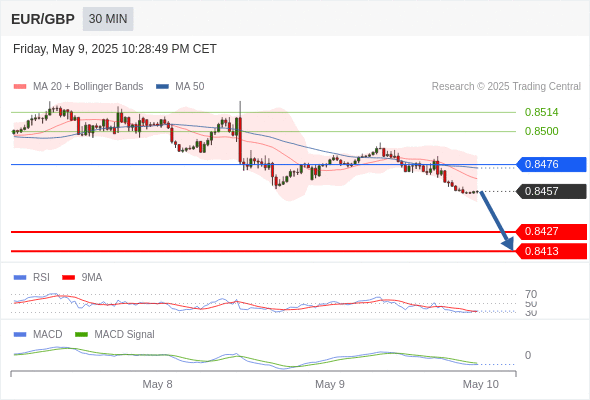The width and height of the screenshot is (590, 400).
Task: Click the May 9 date axis label
Action: coord(330,384)
